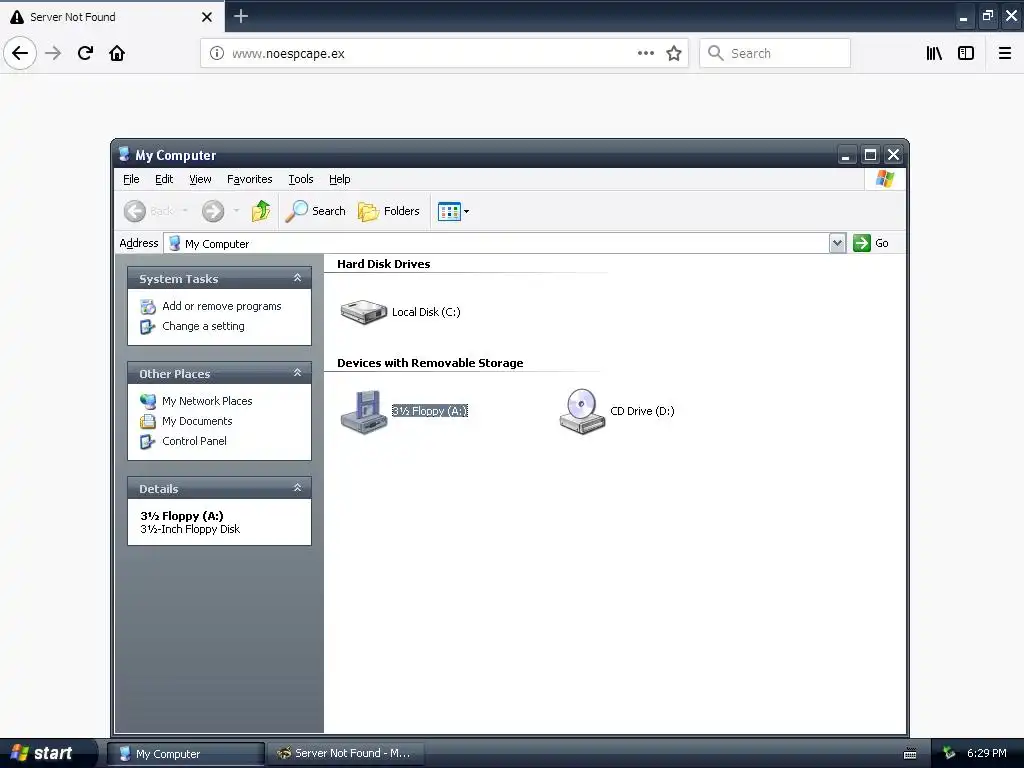Viewport: 1024px width, 768px height.
Task: Open the Views dropdown button
Action: (453, 212)
